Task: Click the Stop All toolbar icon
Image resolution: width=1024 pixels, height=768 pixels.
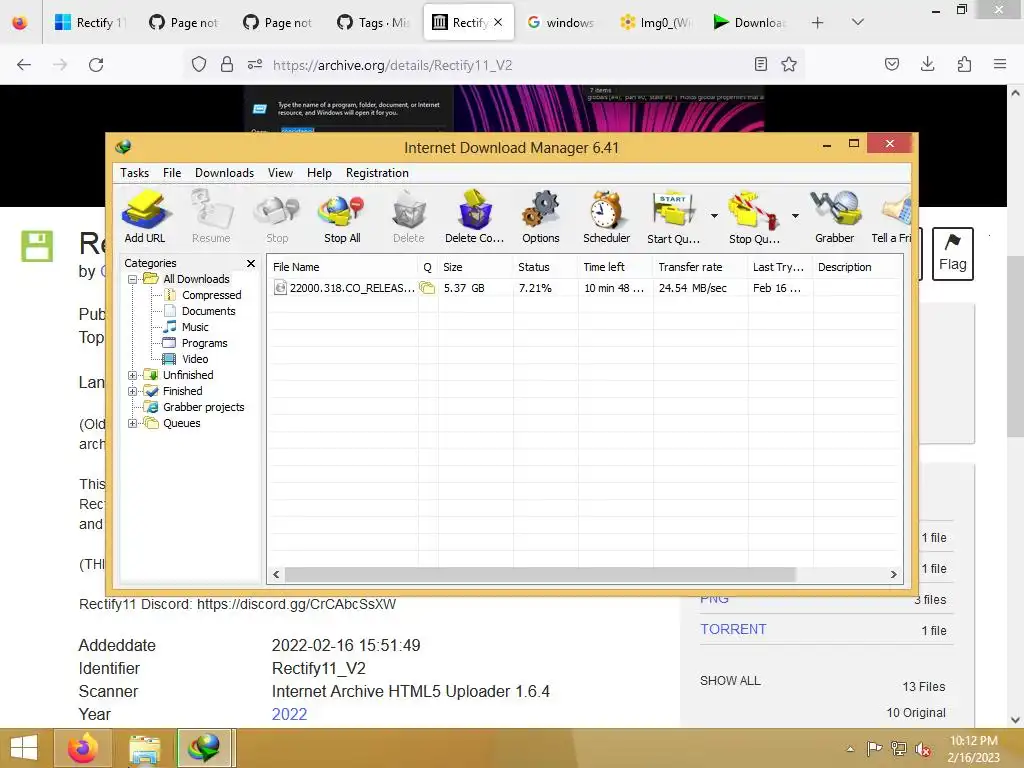Action: [x=342, y=217]
